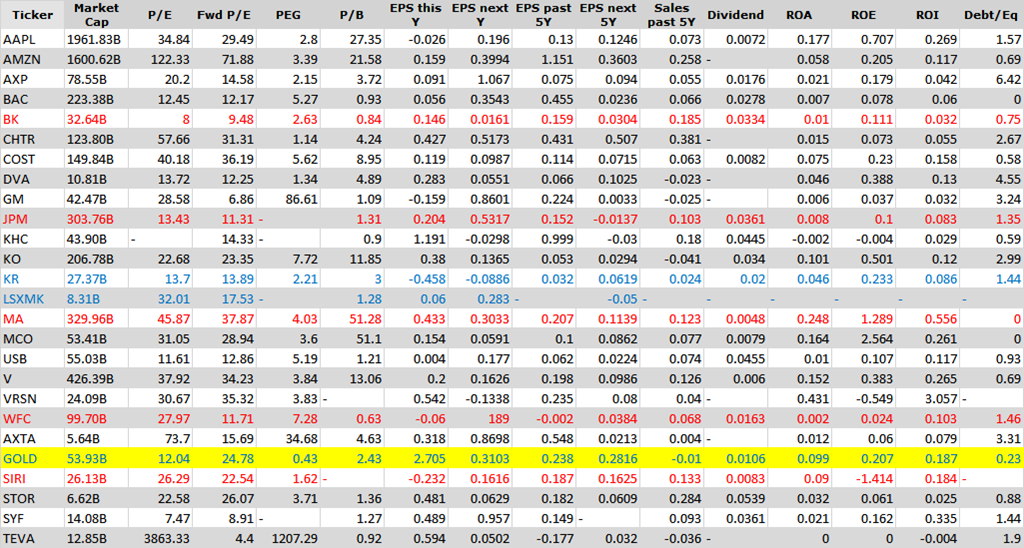The width and height of the screenshot is (1024, 548).
Task: Click the SYF ticker cell
Action: pyautogui.click(x=33, y=519)
